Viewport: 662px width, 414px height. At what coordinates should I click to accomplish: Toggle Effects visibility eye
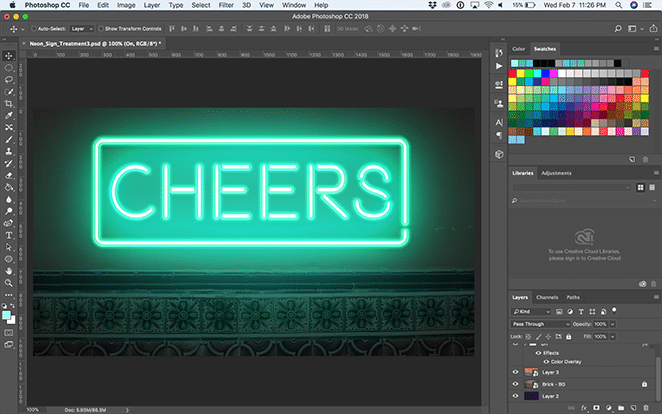click(x=538, y=353)
